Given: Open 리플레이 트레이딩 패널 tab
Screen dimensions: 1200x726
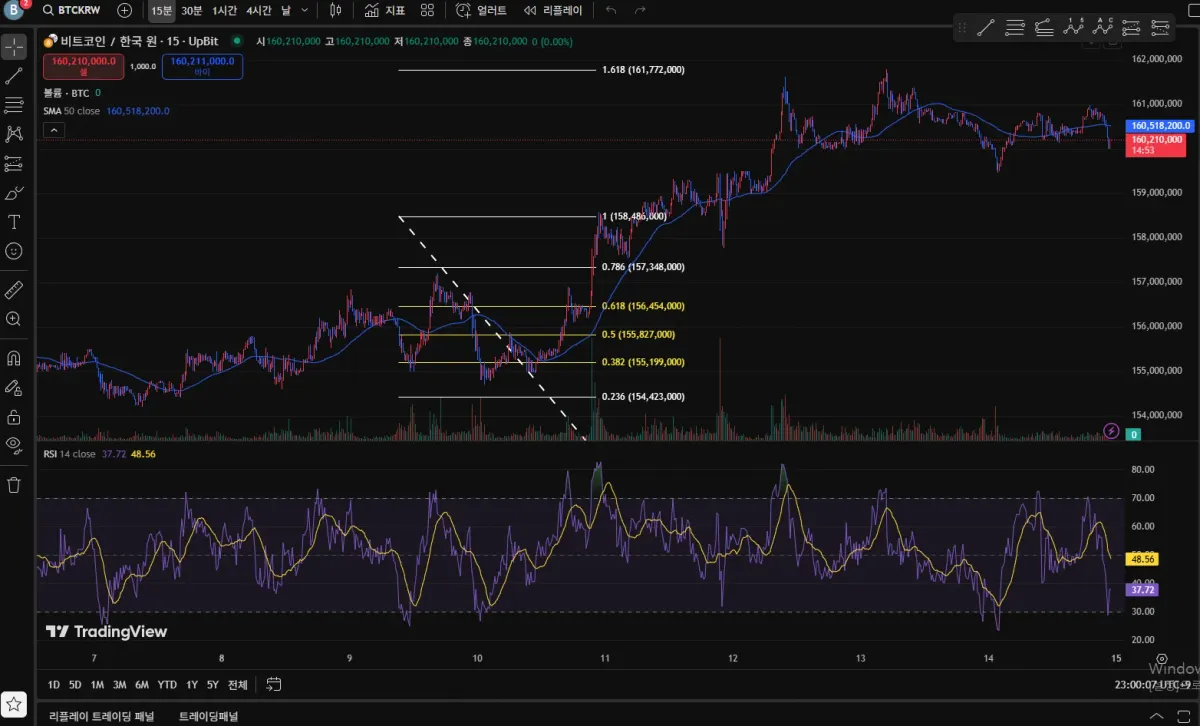Looking at the screenshot, I should tap(101, 716).
